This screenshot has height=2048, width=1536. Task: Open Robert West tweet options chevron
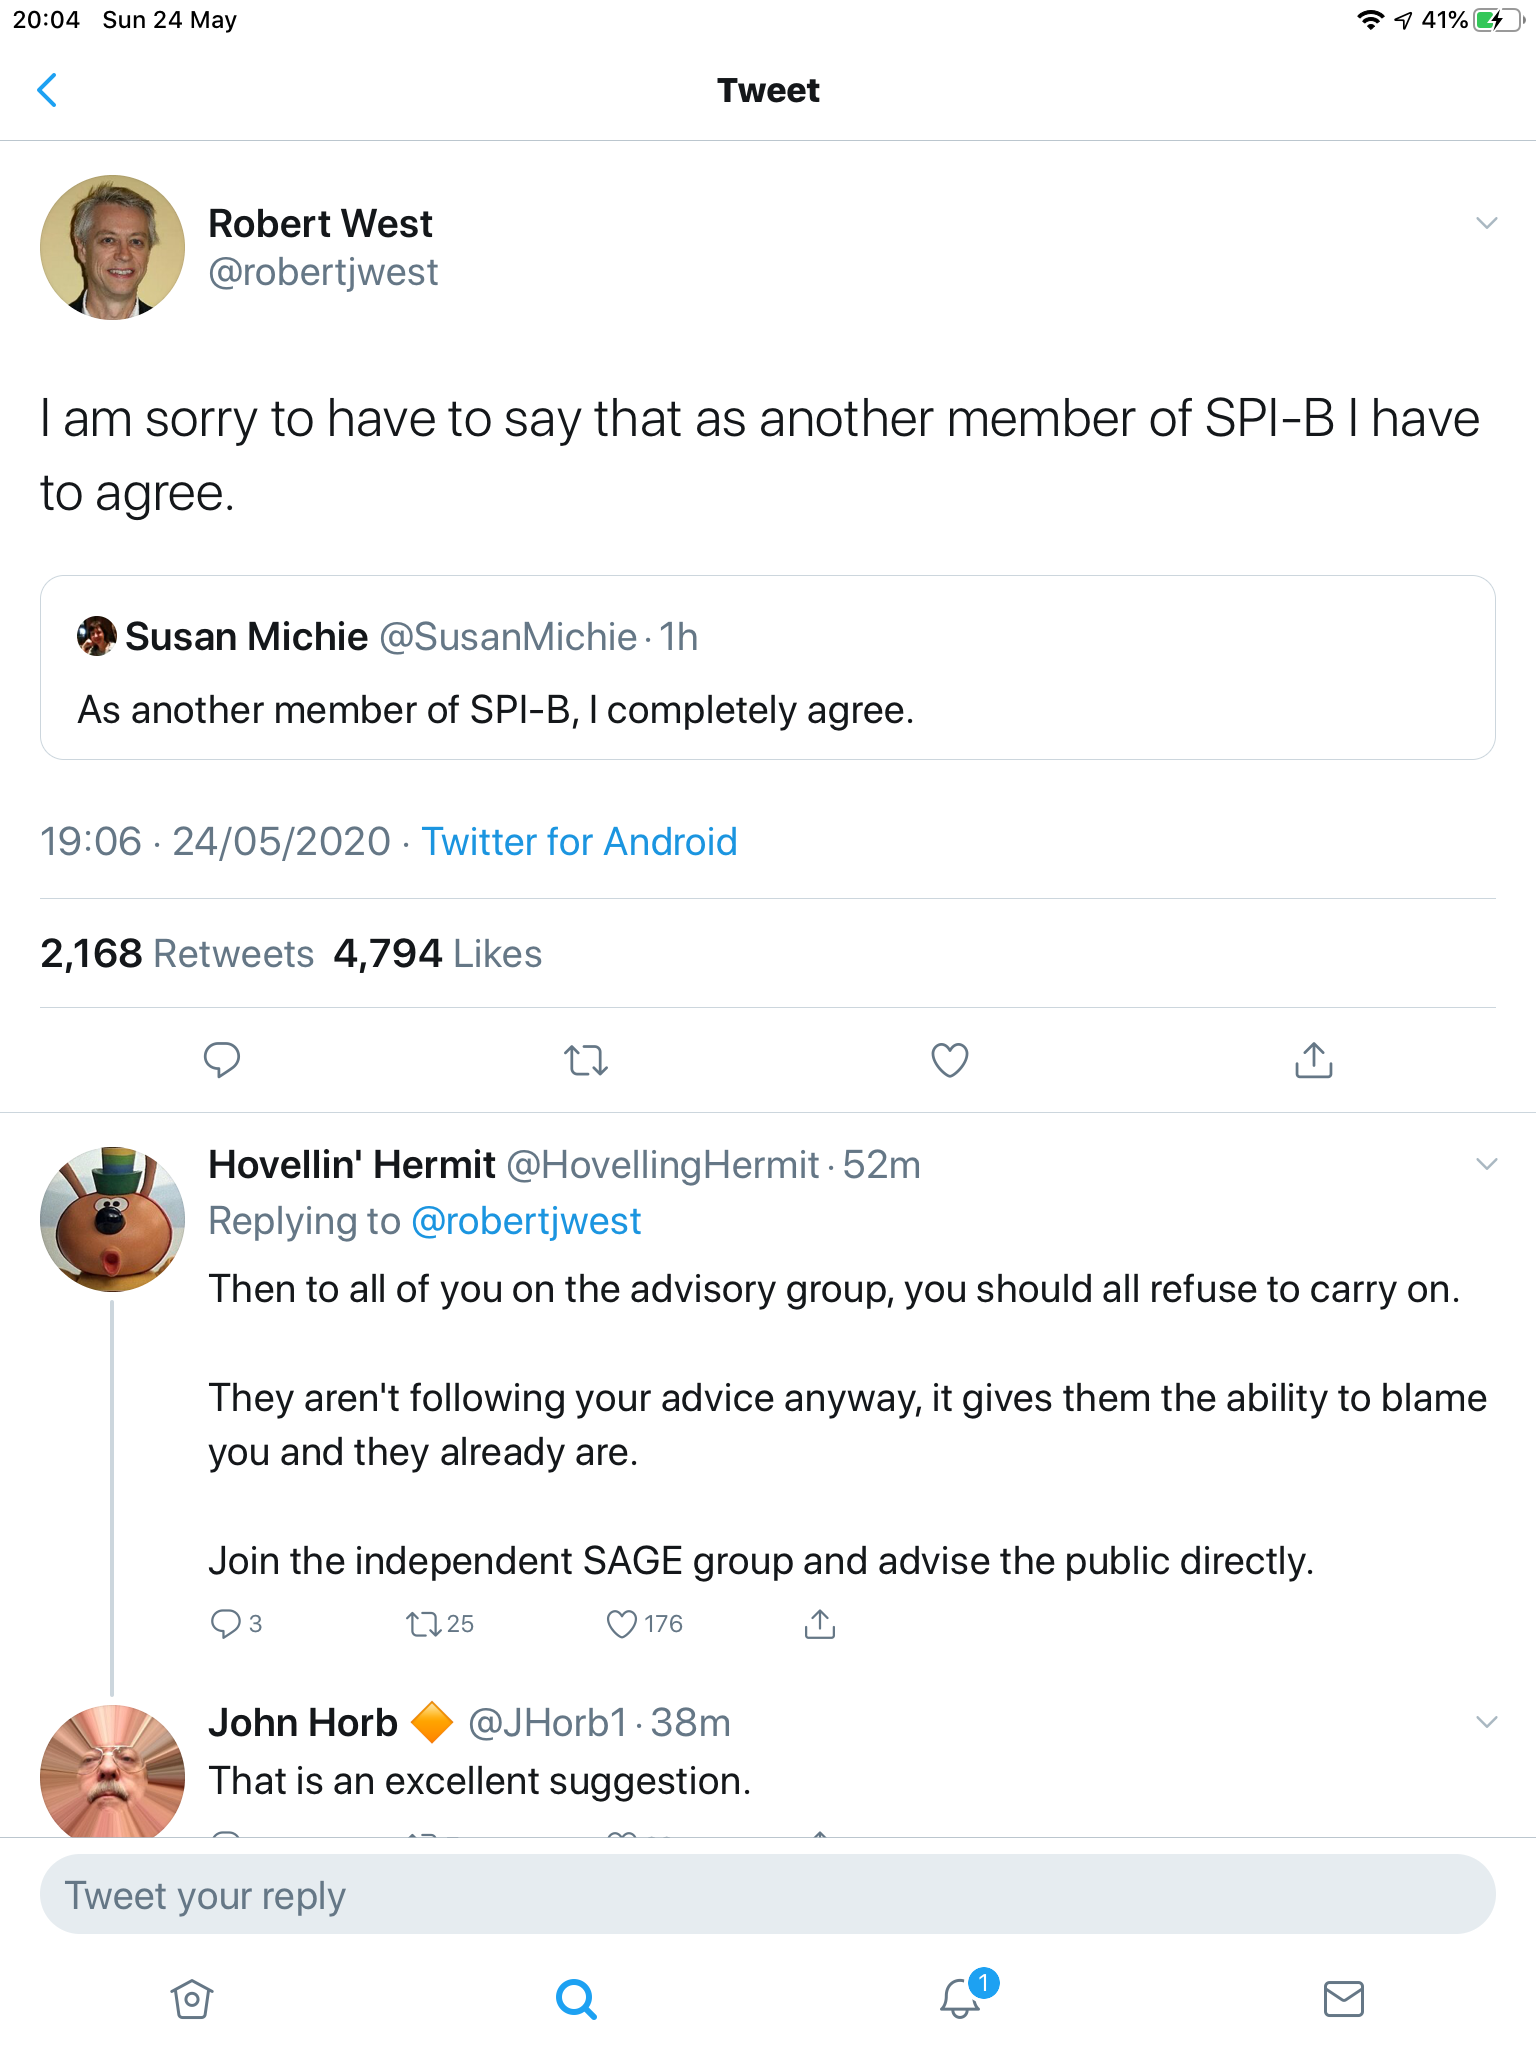[x=1486, y=223]
